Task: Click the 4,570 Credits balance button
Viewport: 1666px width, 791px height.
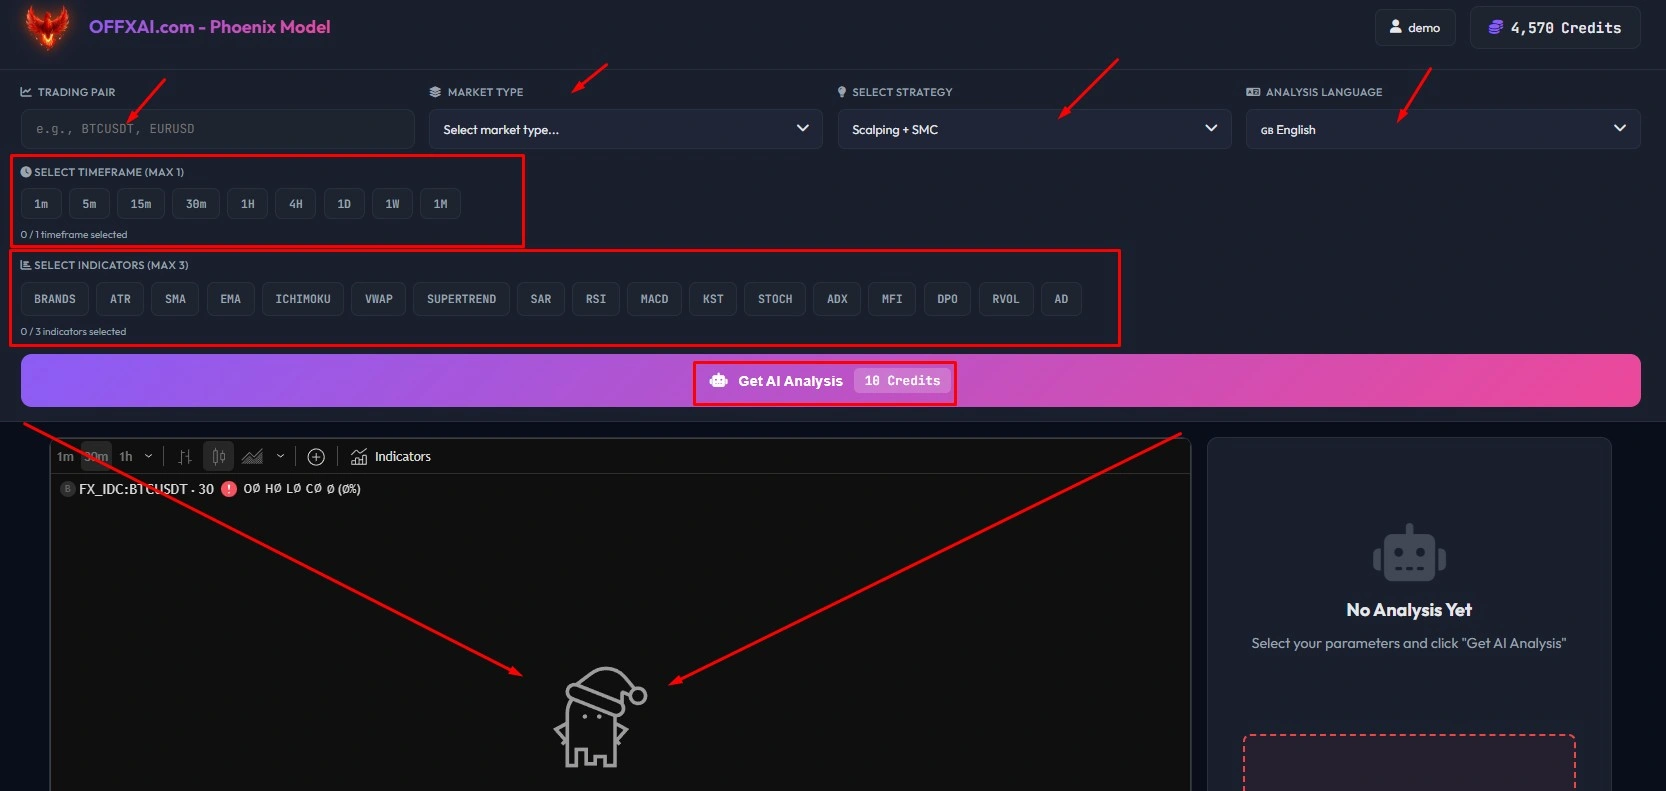Action: coord(1554,28)
